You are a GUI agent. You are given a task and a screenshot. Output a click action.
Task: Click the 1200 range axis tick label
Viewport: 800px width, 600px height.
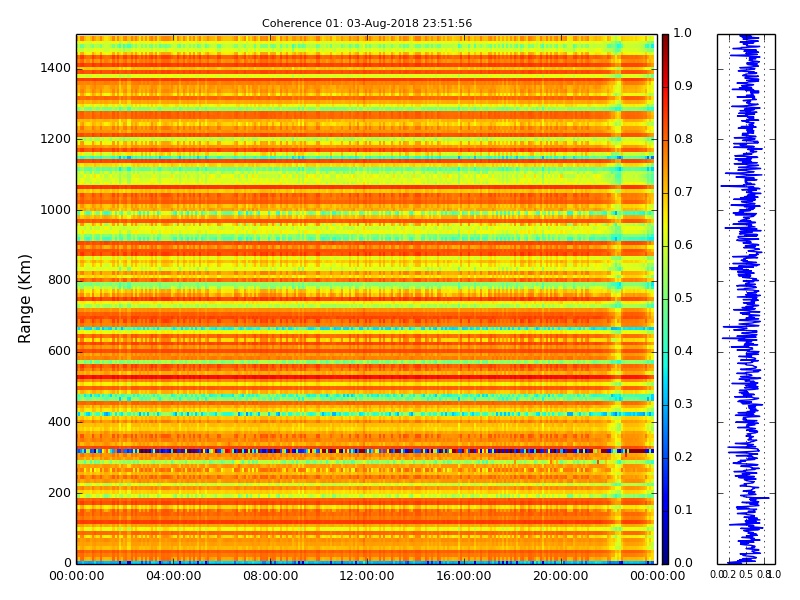56,139
